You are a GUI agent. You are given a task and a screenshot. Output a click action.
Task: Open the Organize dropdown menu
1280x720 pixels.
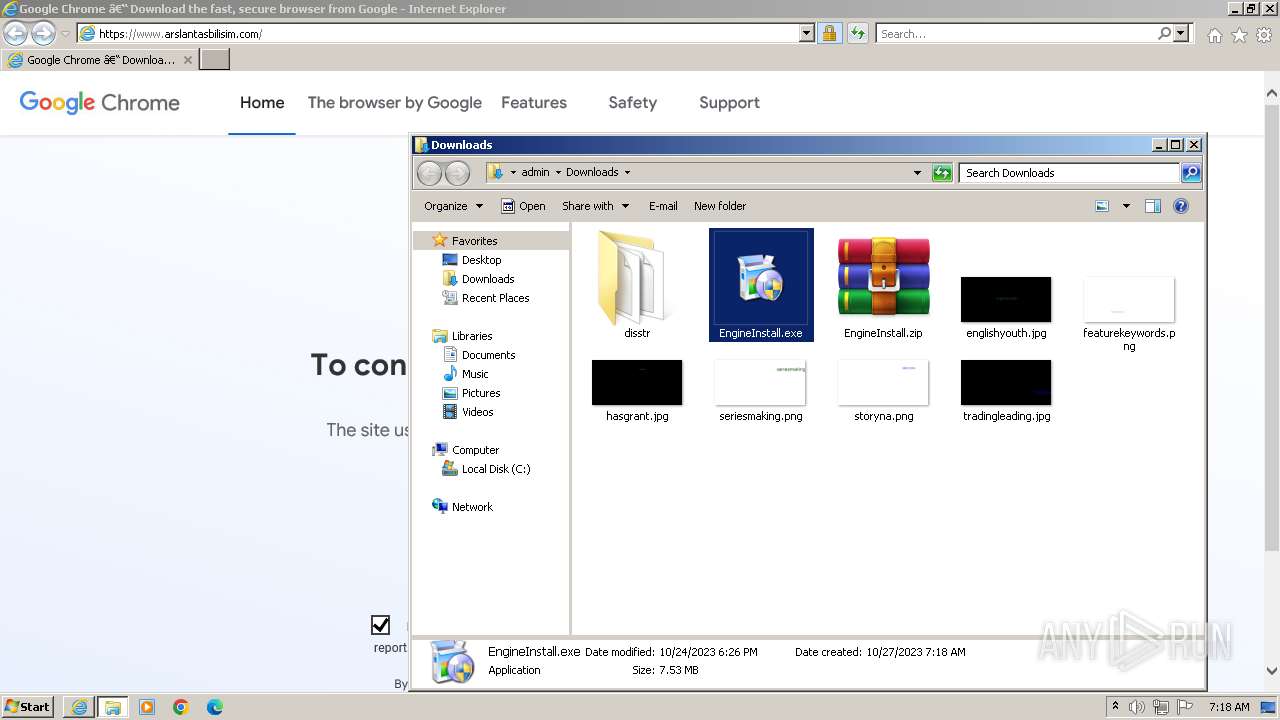pyautogui.click(x=453, y=206)
